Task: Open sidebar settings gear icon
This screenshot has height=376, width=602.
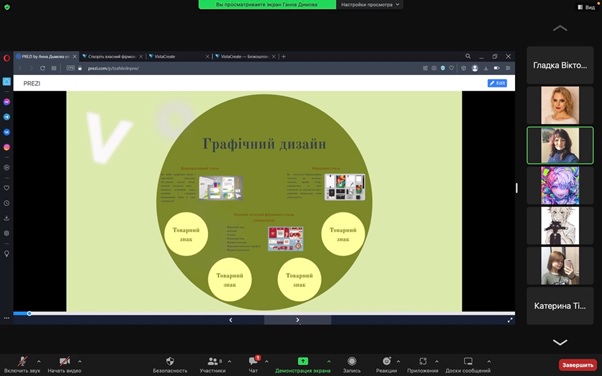Action: [x=7, y=233]
